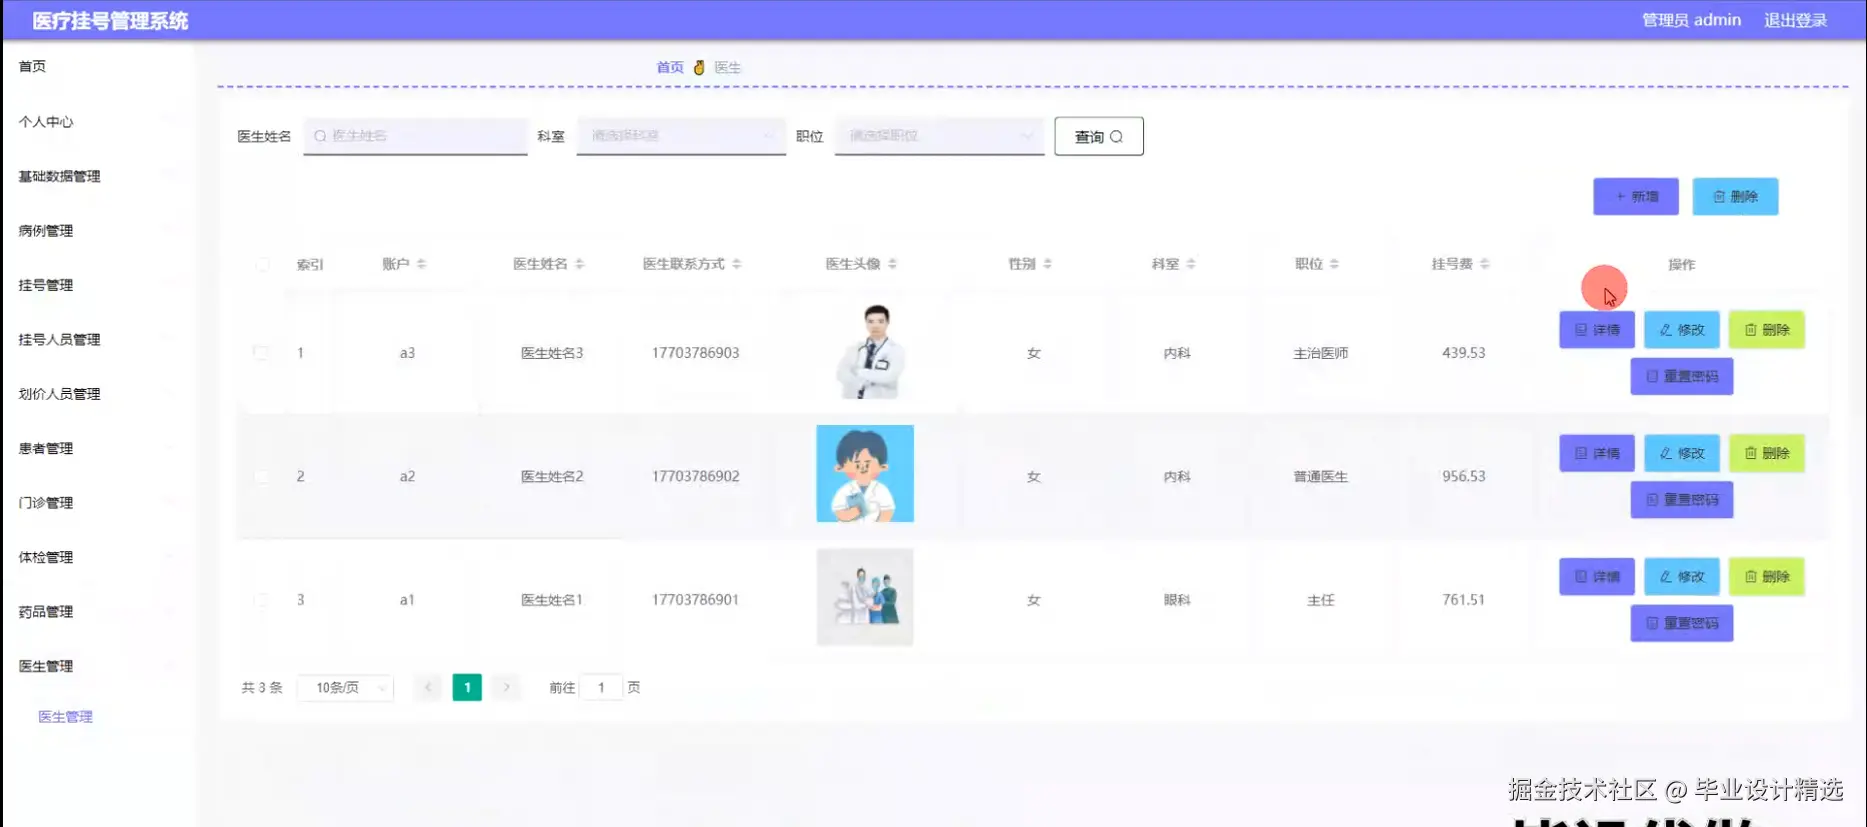Click 修改 for doctor a3
Viewport: 1867px width, 827px height.
click(x=1682, y=330)
